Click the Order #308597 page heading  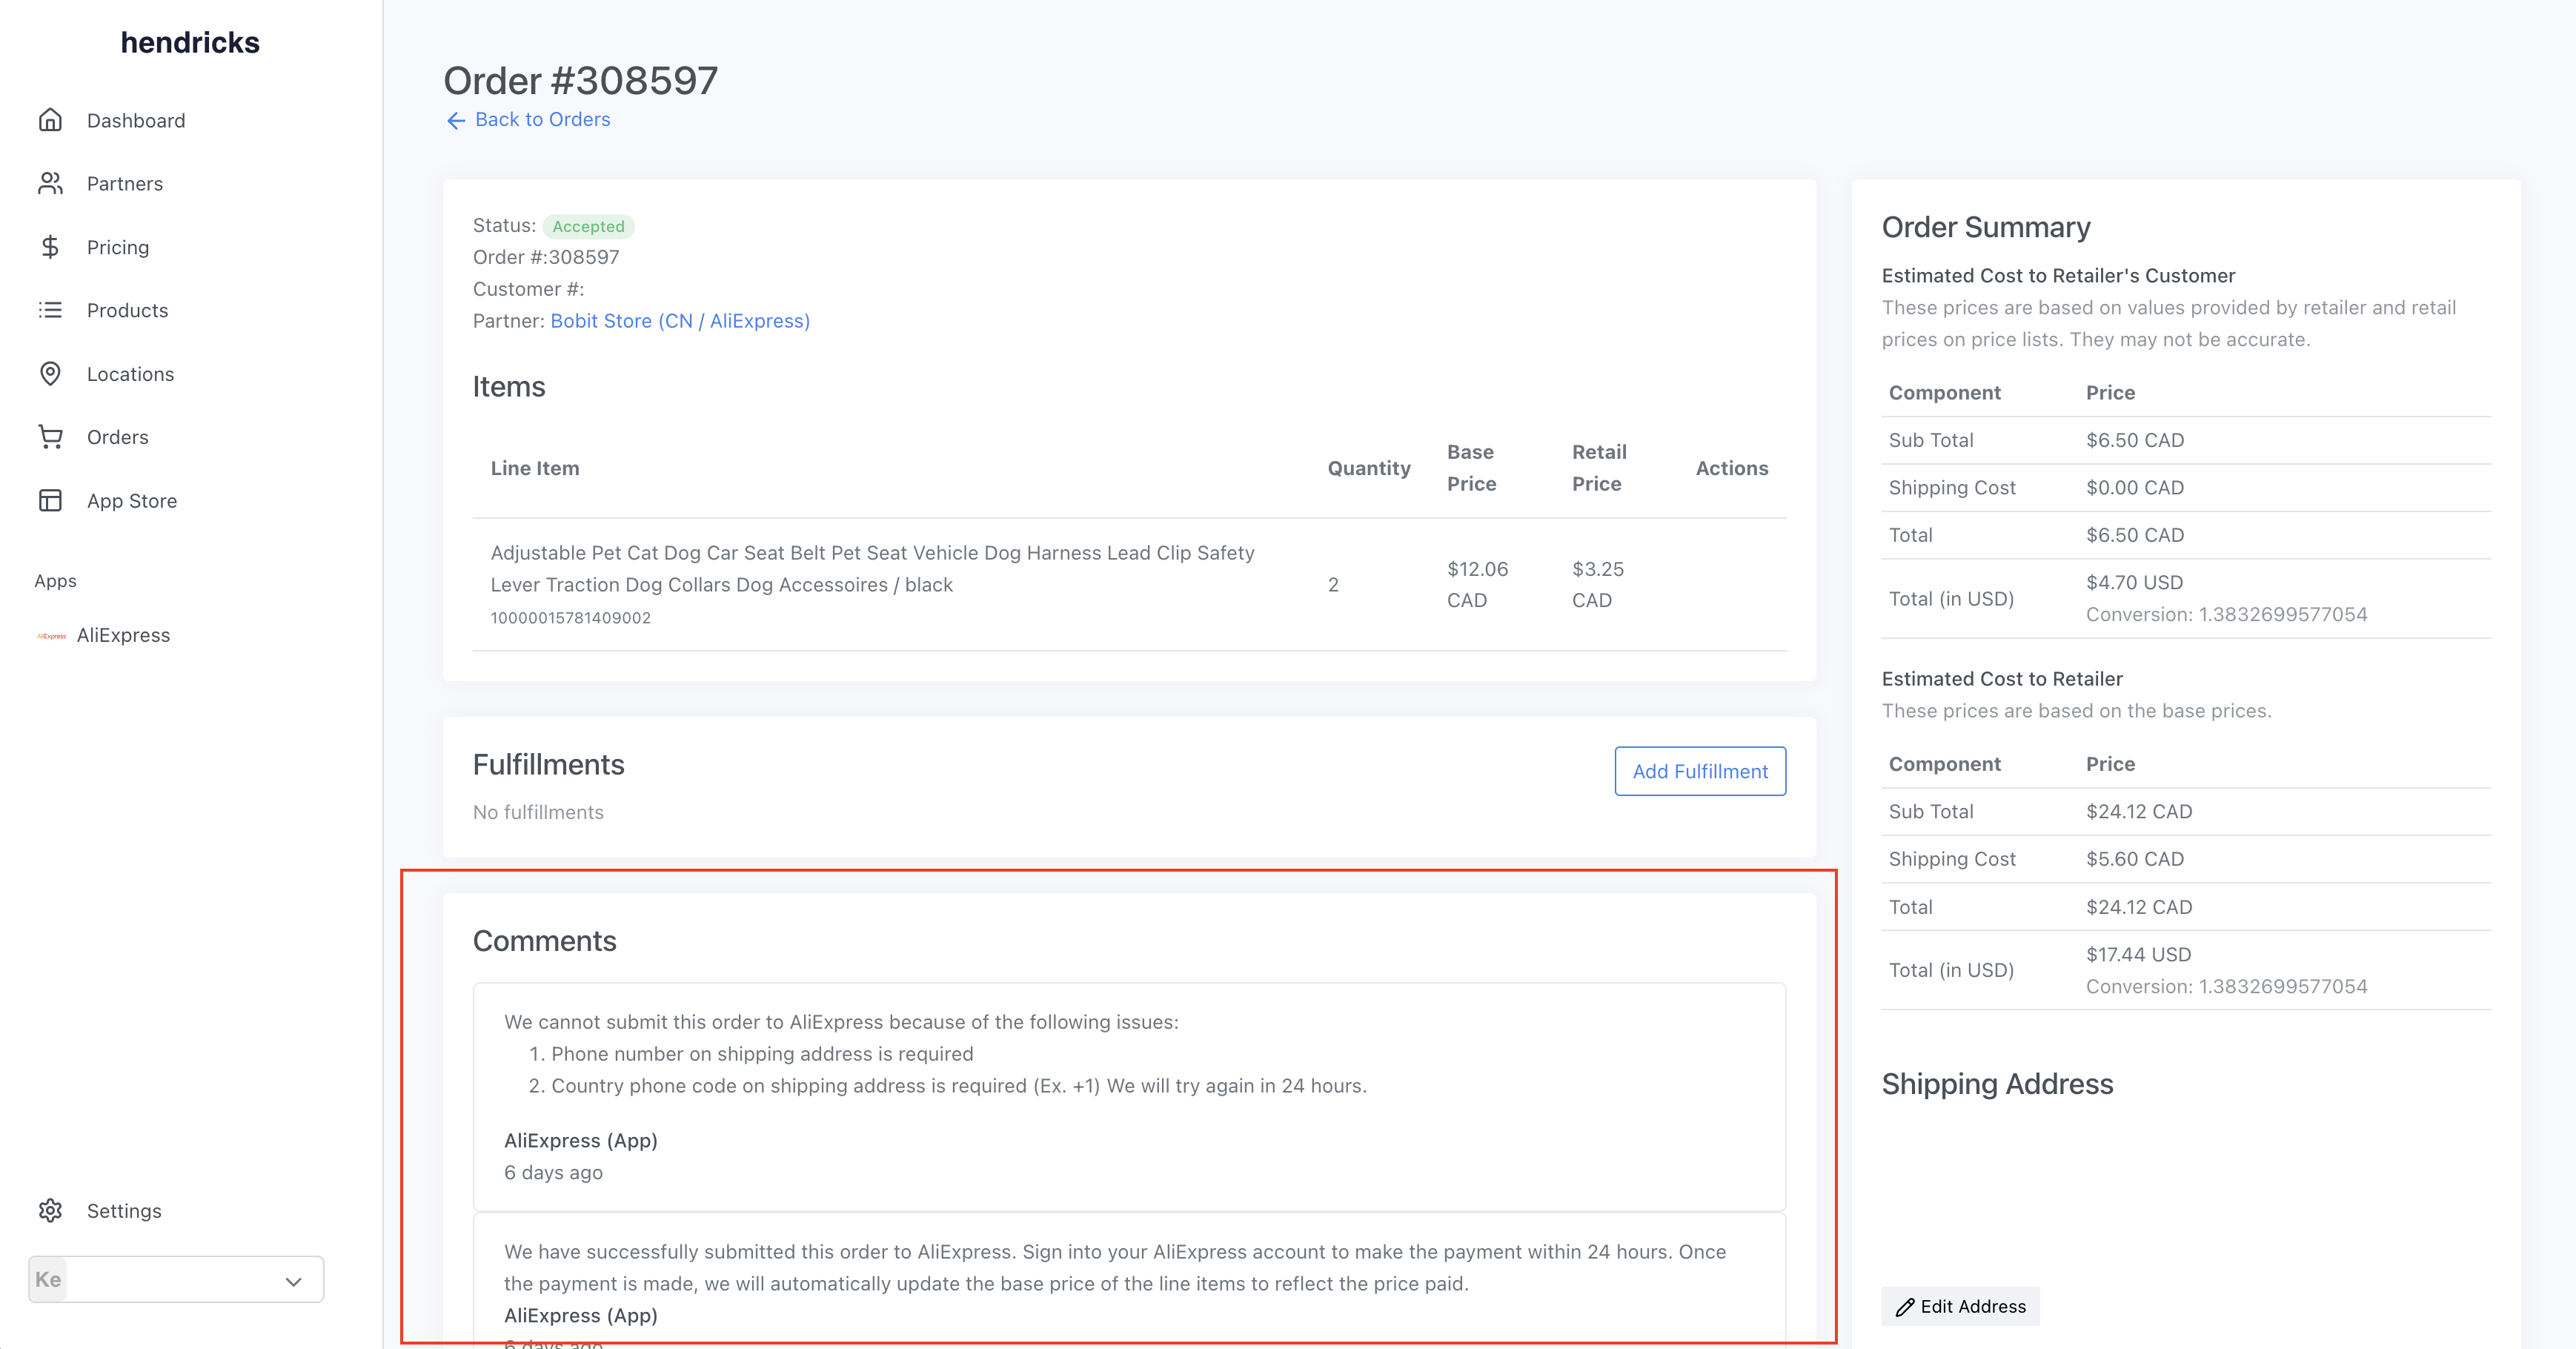[x=580, y=81]
